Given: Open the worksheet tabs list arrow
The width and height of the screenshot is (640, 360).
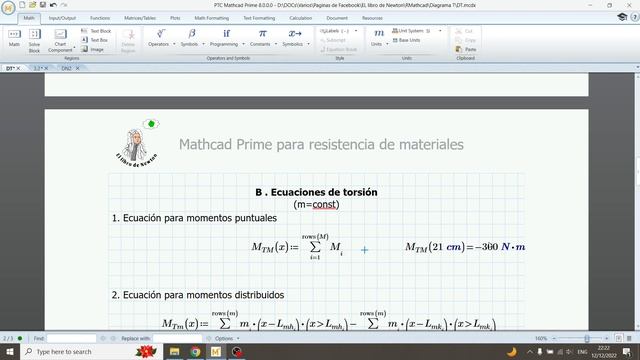Looking at the screenshot, I should pos(637,67).
